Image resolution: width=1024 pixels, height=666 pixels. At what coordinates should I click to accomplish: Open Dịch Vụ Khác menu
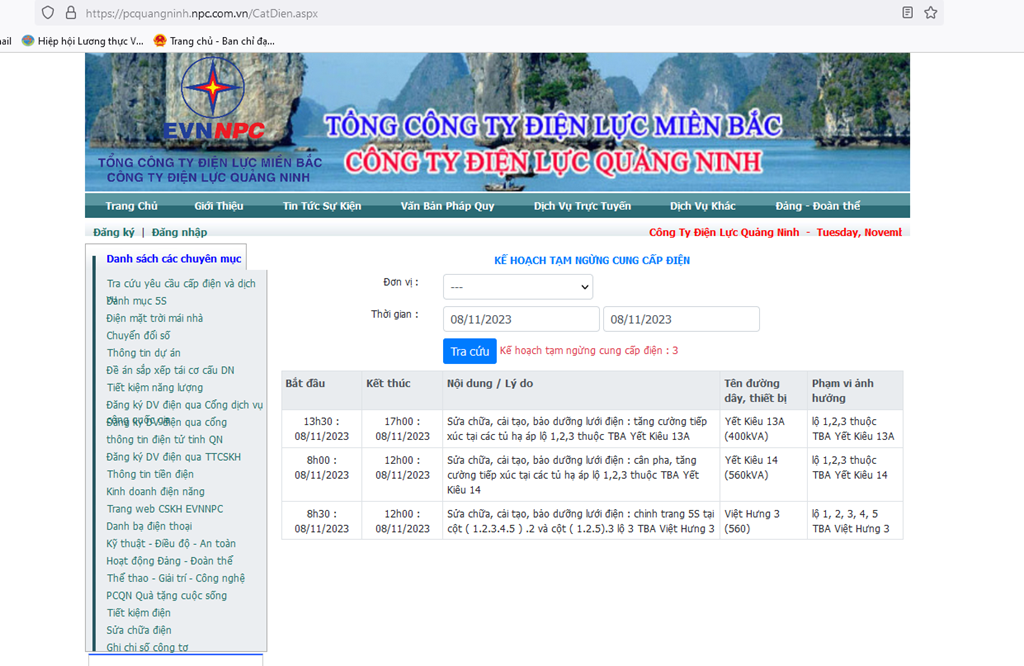(x=703, y=206)
